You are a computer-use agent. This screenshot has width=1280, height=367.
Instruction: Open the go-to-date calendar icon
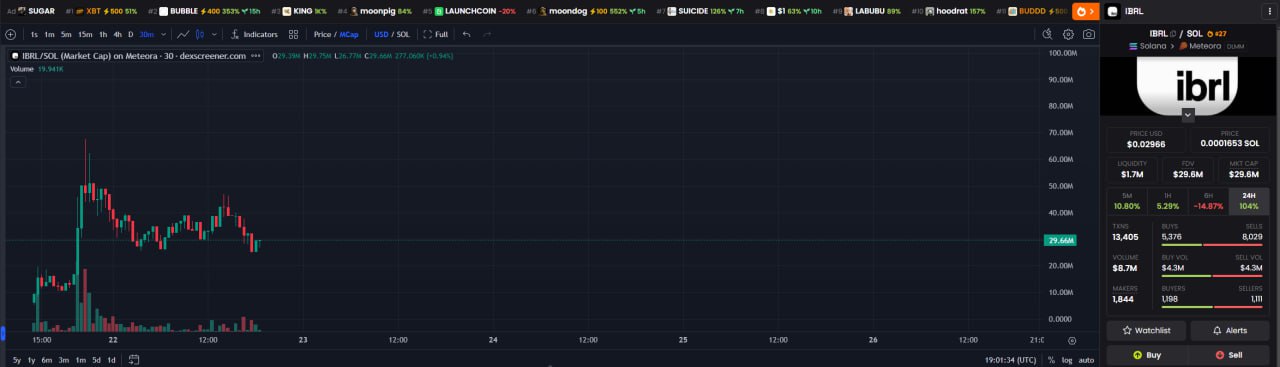(133, 360)
